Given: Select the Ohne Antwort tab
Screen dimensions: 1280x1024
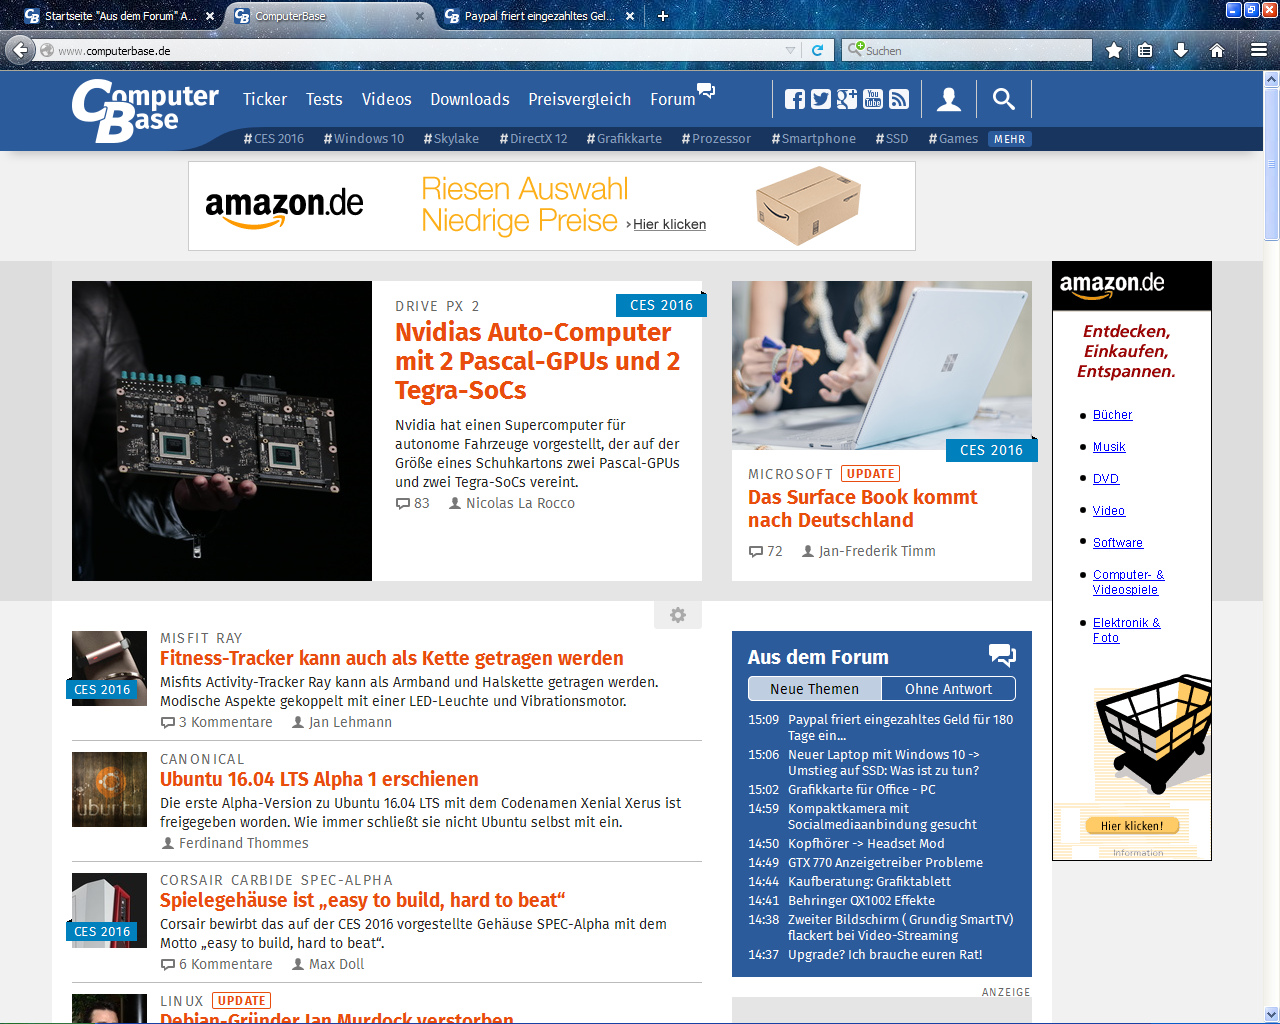Looking at the screenshot, I should point(948,689).
